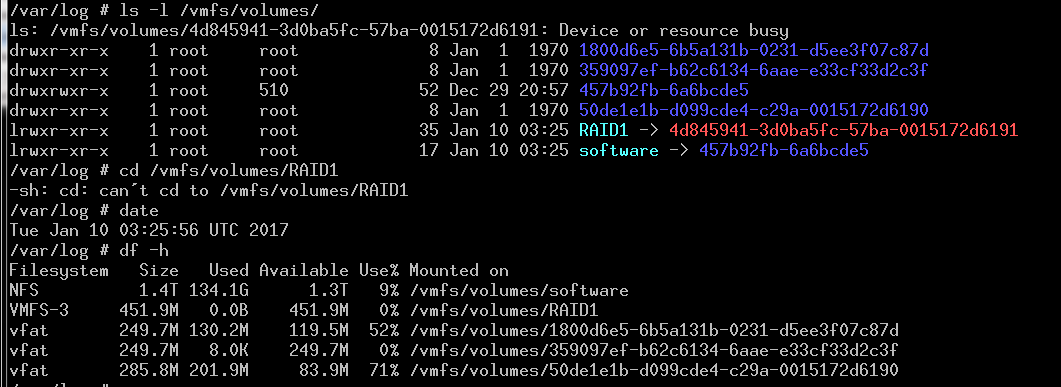Viewport: 1061px width, 387px height.
Task: Click the /vmfs/volumes/software mount path
Action: 518,290
